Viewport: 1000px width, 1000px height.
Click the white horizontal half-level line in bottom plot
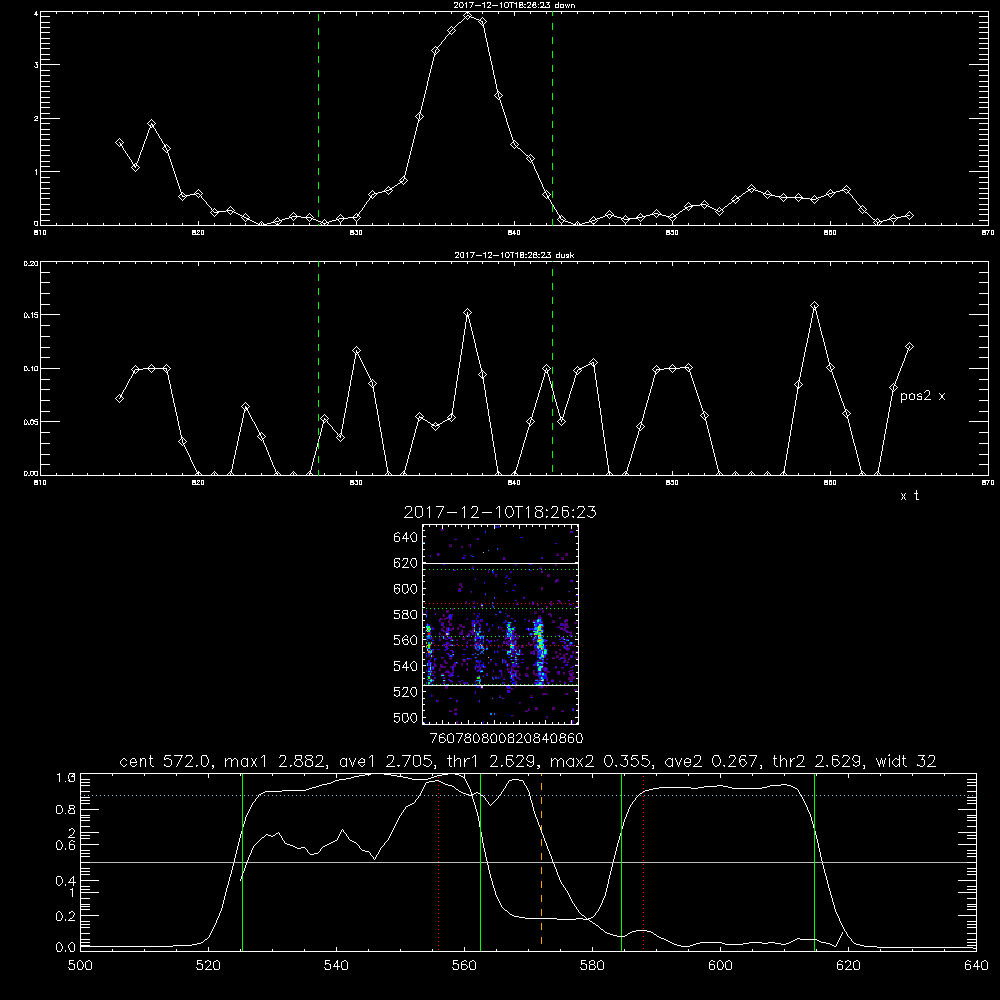pyautogui.click(x=528, y=862)
